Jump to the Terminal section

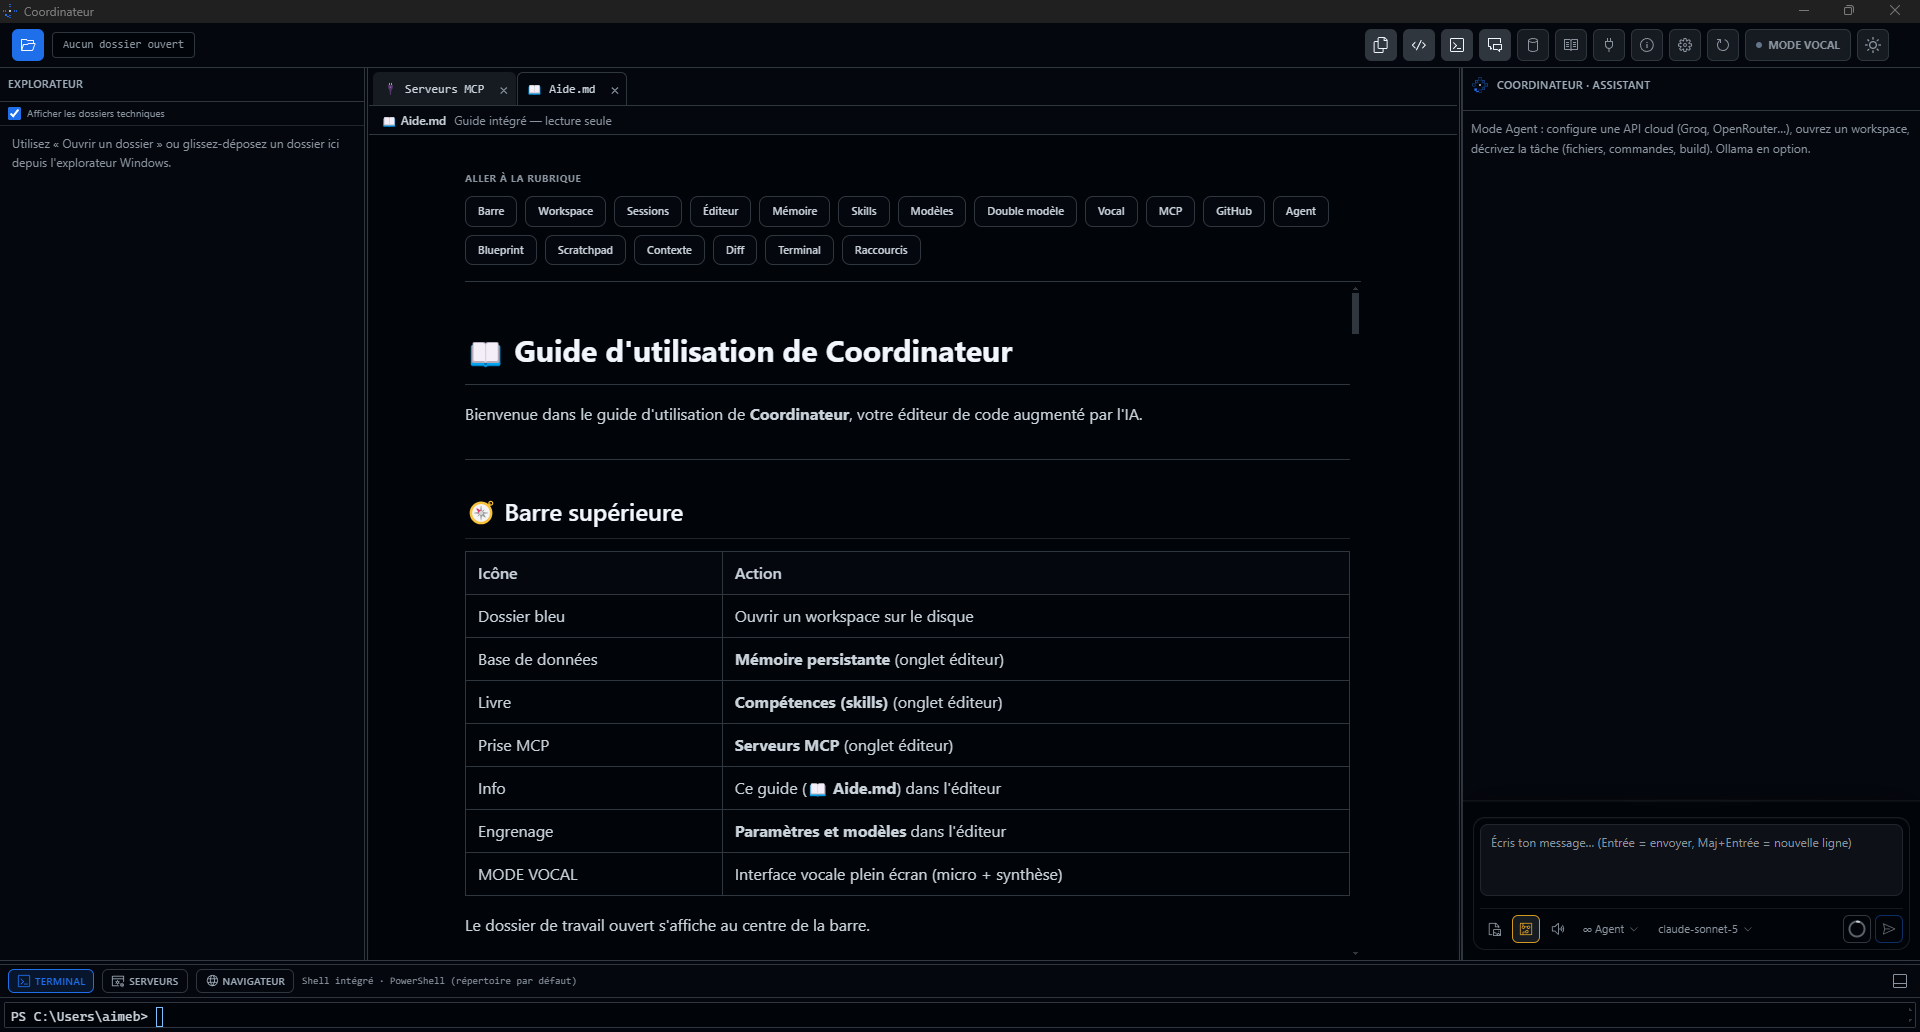799,250
